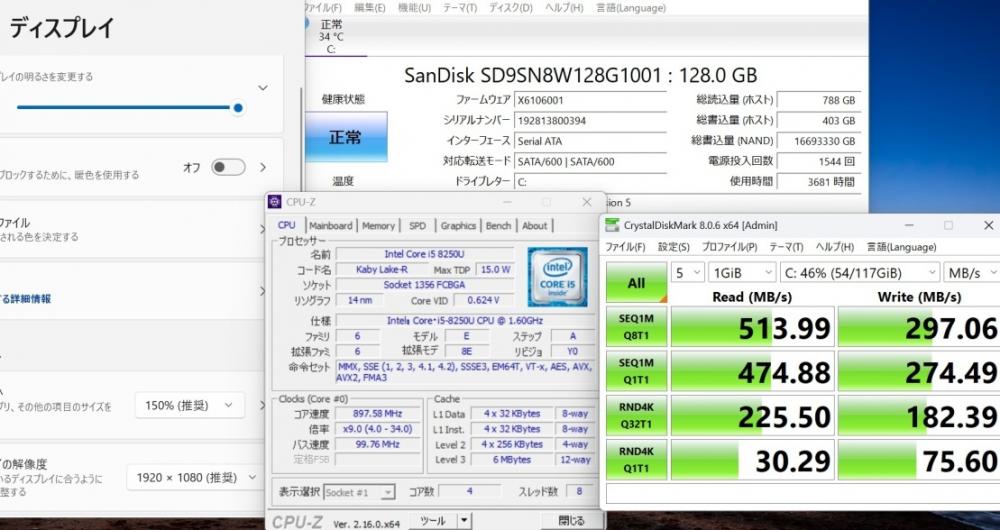Switch to the Graphics tab in CPU-Z
This screenshot has width=1000, height=530.
[458, 226]
